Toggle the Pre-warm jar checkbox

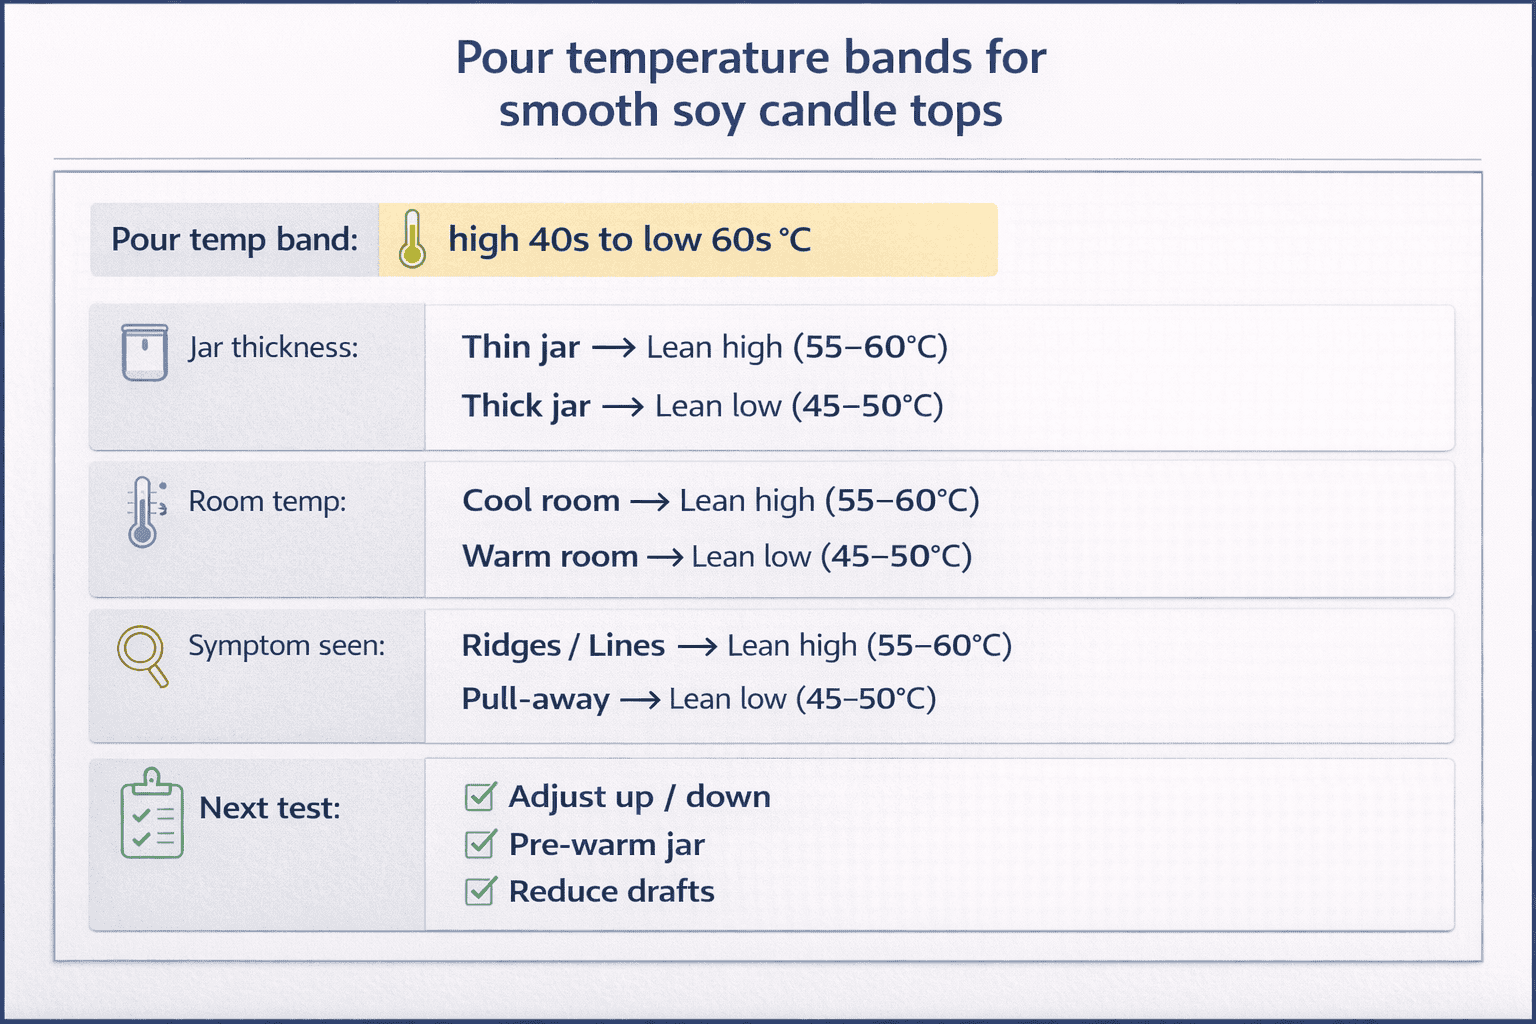coord(480,845)
